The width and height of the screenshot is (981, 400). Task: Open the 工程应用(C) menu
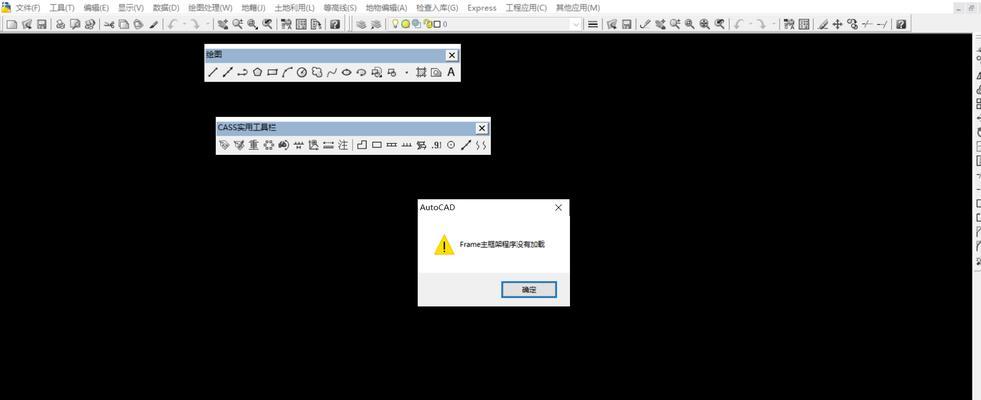coord(526,8)
